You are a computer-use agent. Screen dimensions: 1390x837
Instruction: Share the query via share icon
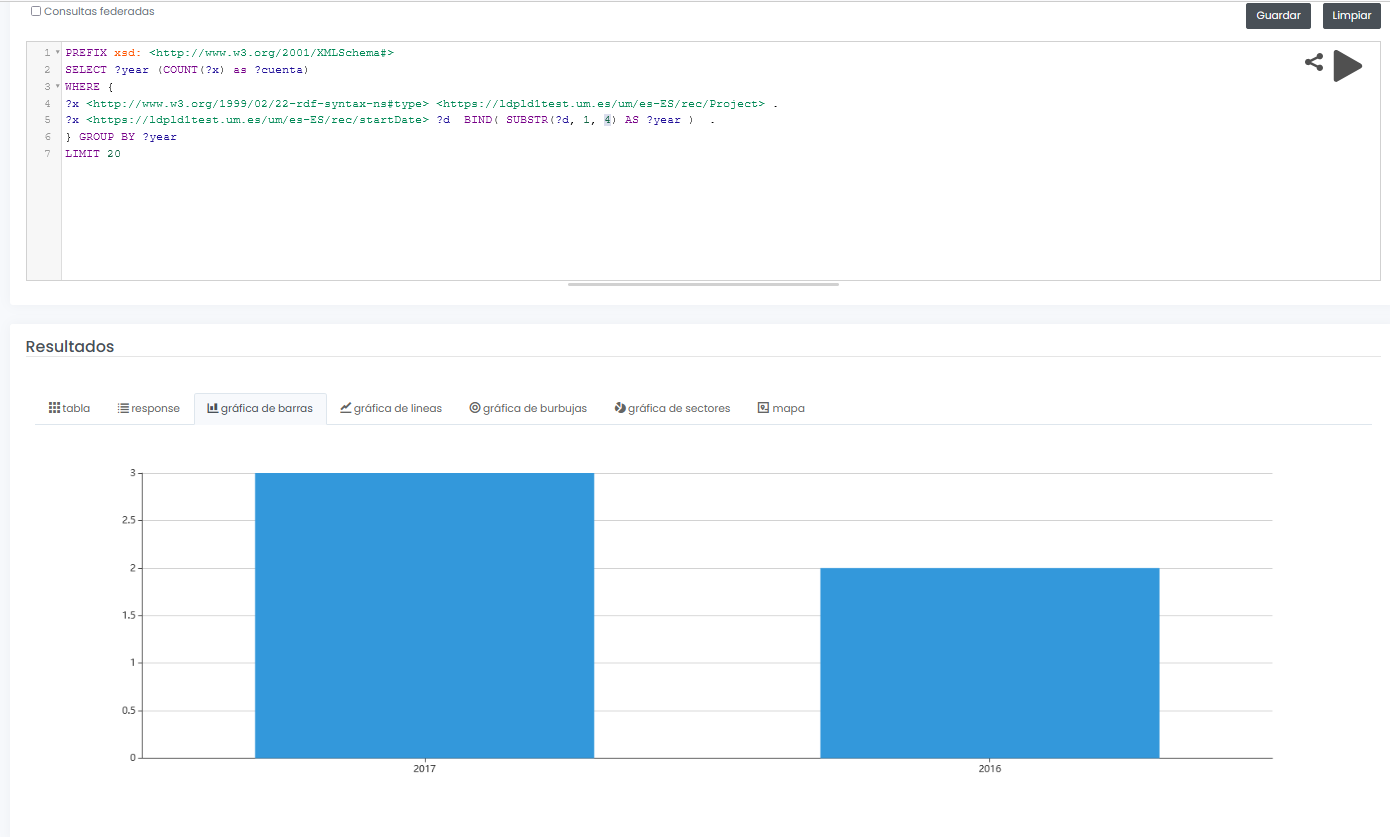click(1314, 62)
